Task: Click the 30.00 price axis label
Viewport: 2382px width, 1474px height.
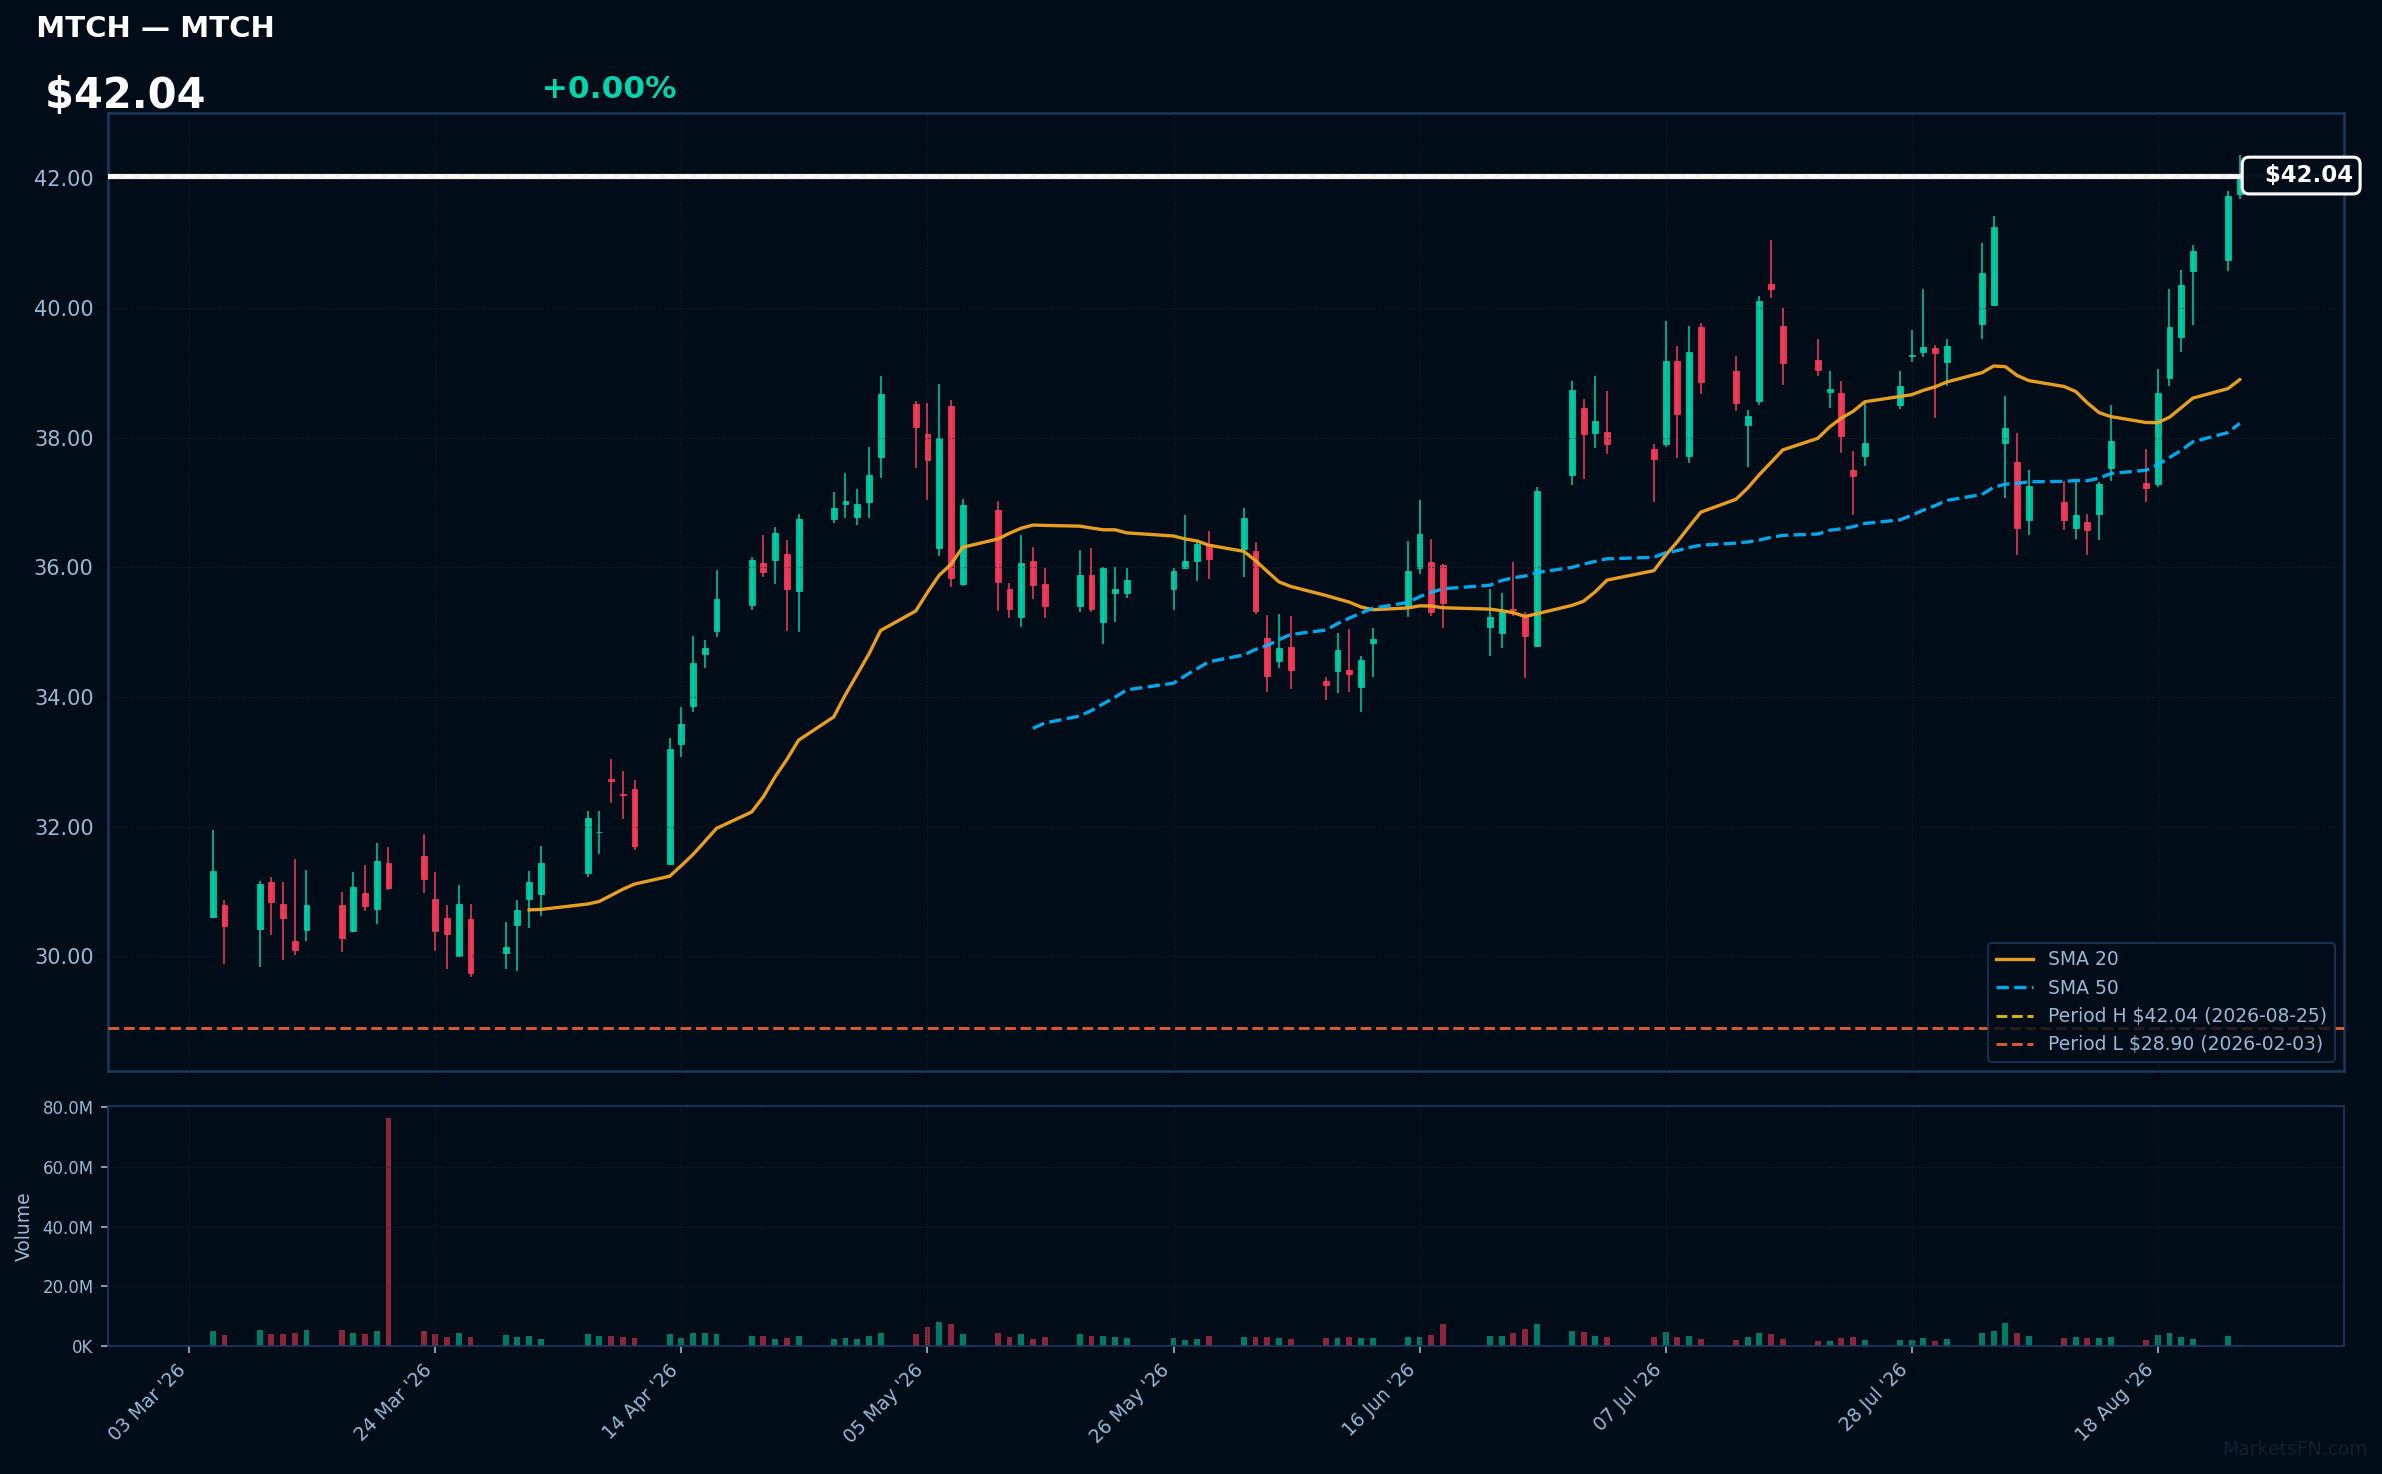Action: pos(64,956)
